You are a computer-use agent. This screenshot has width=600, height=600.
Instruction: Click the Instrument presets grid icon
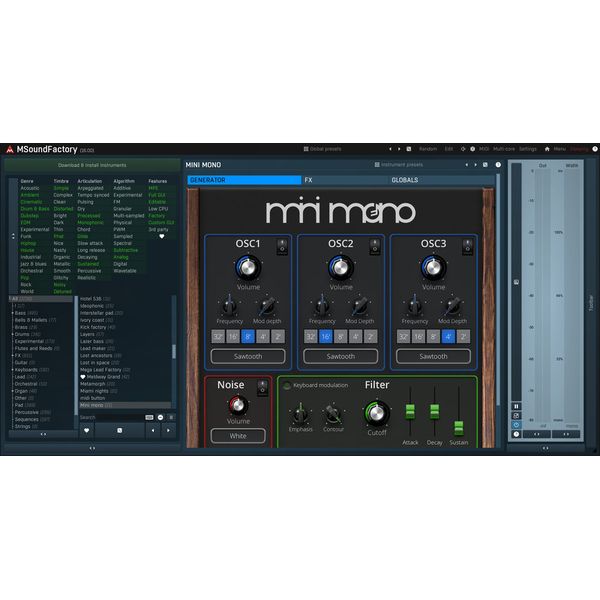tap(377, 165)
